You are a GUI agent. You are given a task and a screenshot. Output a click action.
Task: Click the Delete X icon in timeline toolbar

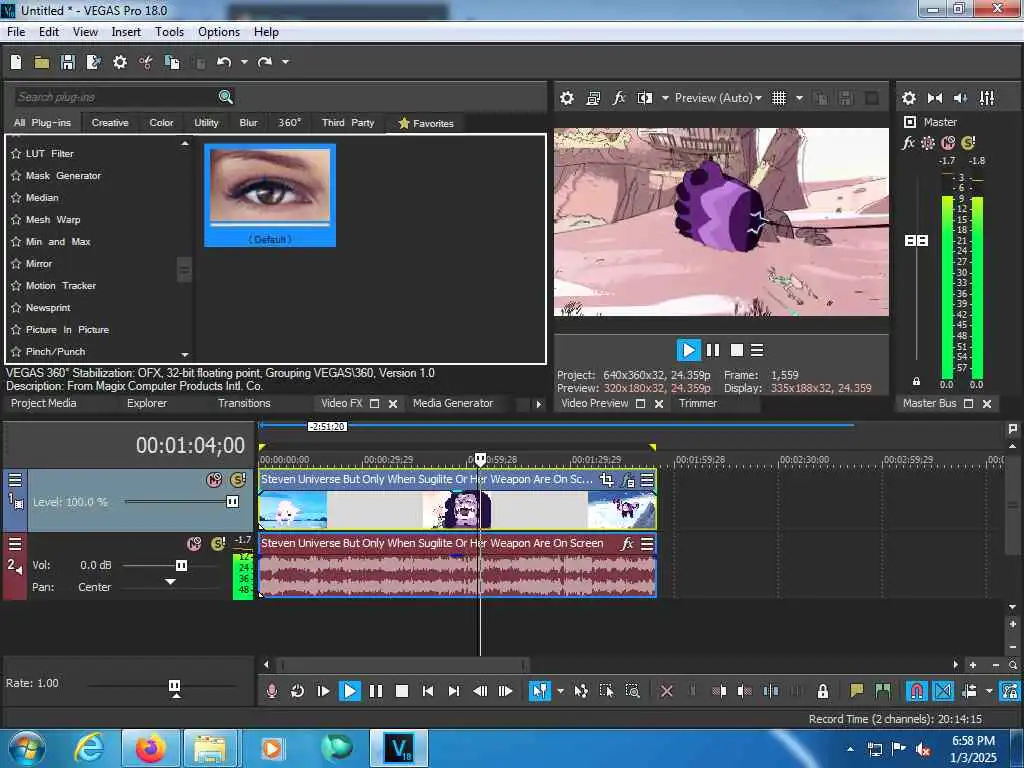(x=666, y=691)
